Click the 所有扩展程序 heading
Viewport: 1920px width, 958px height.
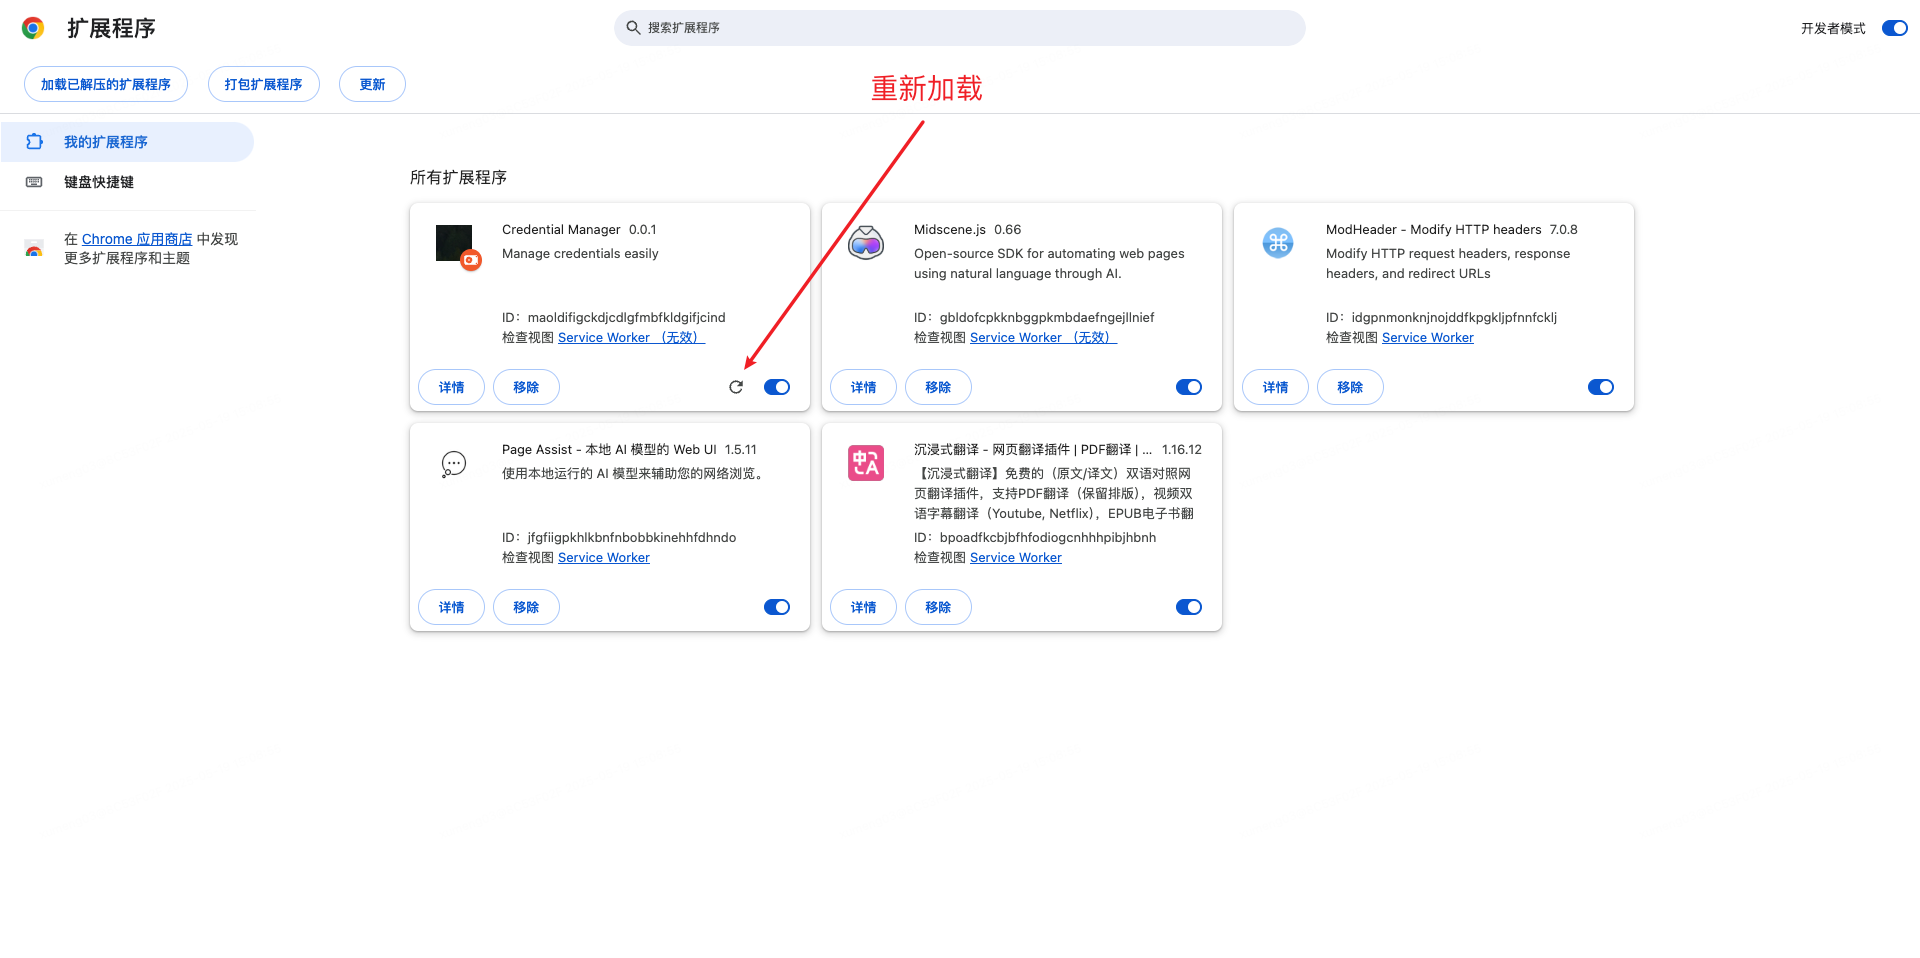[458, 177]
